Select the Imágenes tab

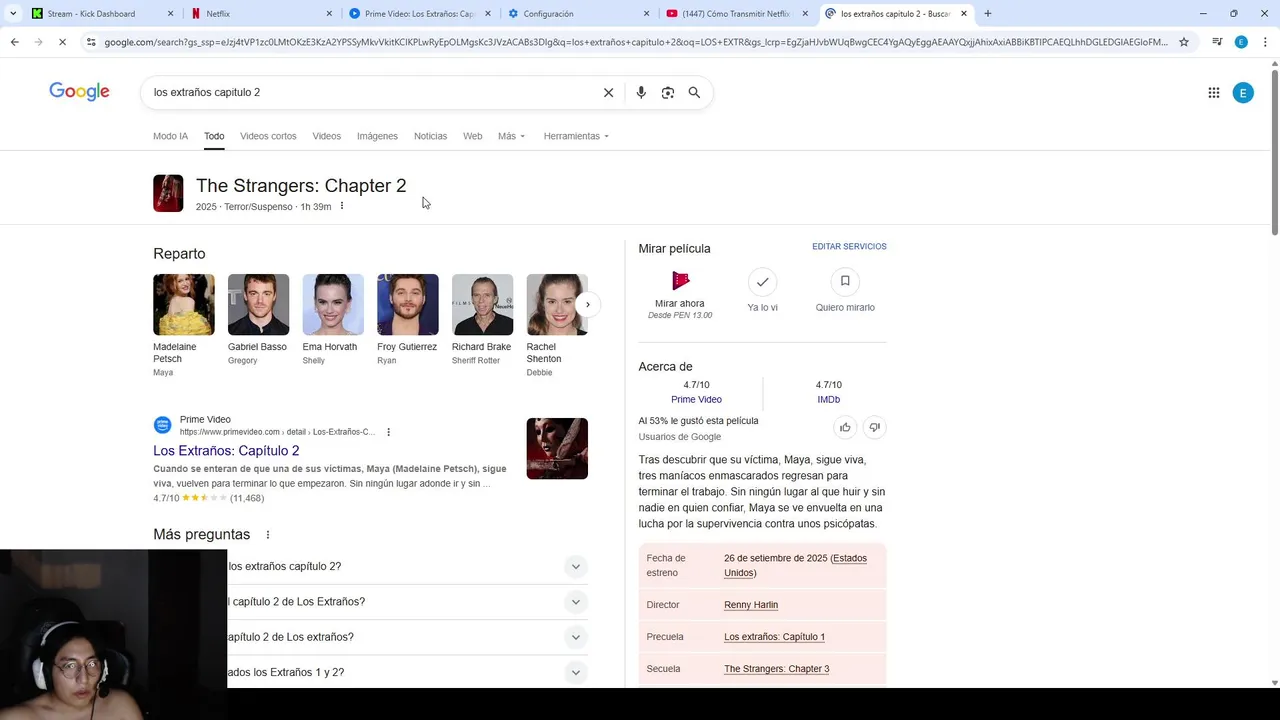pos(377,136)
